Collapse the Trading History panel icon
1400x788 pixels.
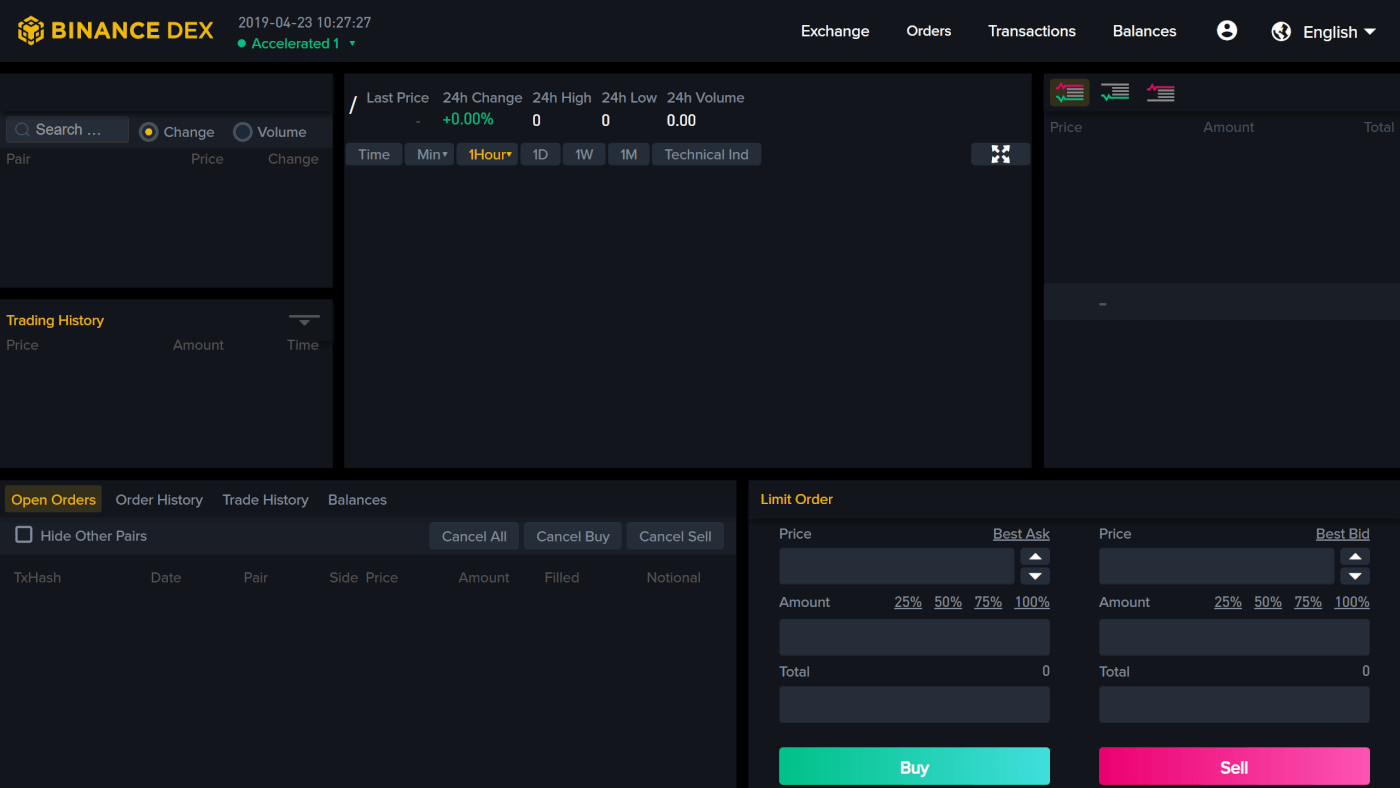(x=304, y=321)
